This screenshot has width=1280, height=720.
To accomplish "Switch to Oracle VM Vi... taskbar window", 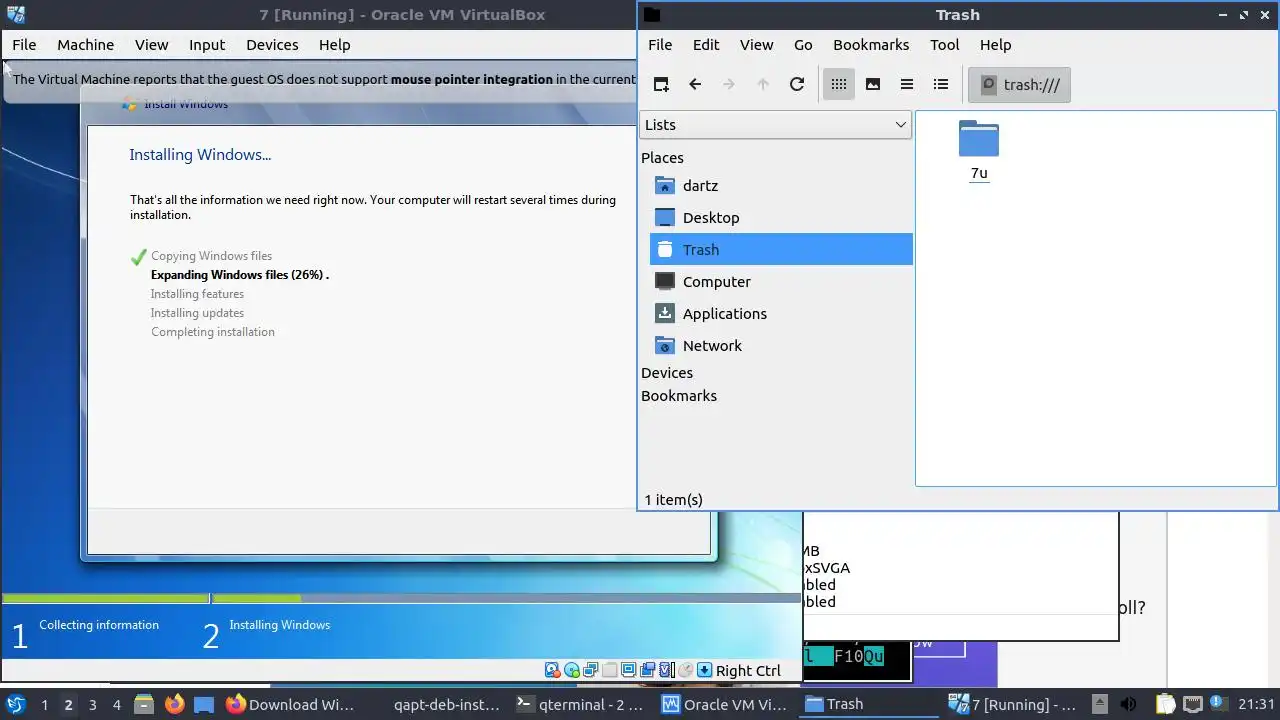I will [x=726, y=704].
